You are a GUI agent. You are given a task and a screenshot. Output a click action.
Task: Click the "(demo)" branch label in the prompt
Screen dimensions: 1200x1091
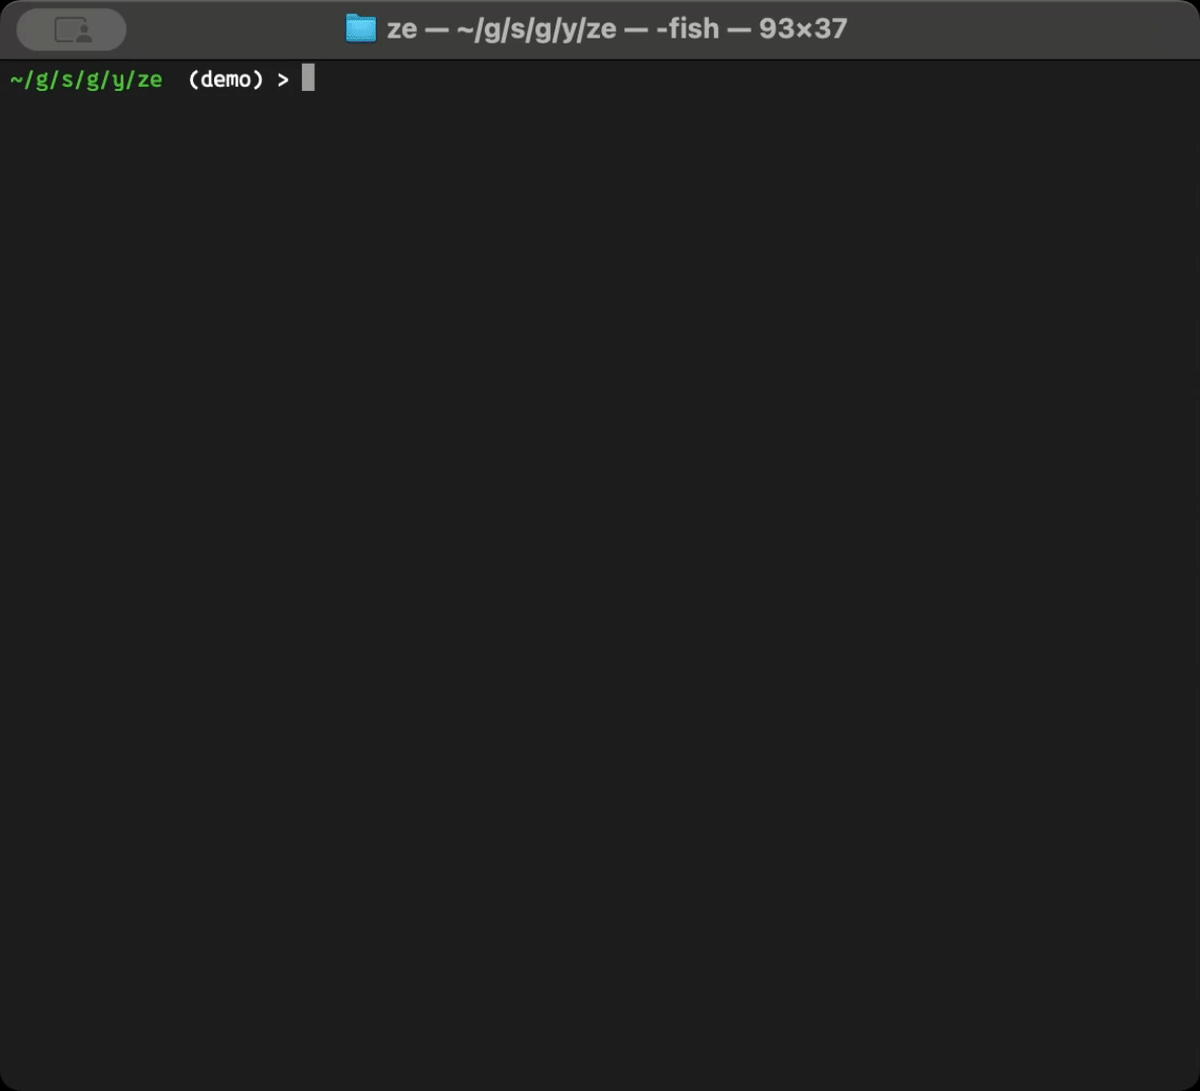226,80
